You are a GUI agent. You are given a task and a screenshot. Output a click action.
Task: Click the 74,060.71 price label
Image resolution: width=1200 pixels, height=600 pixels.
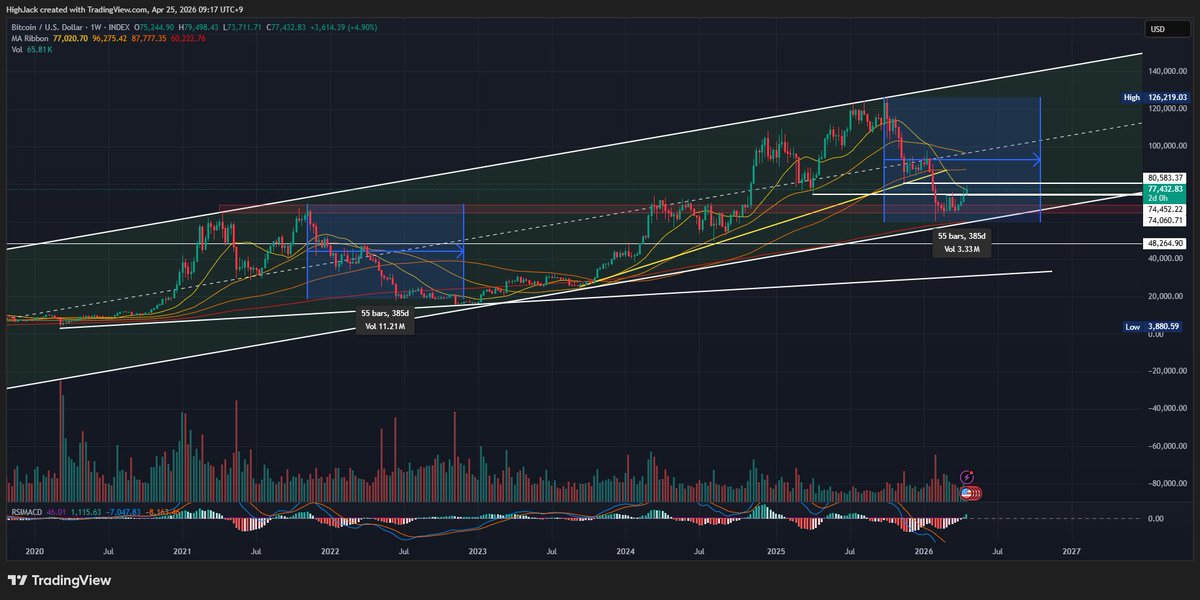pyautogui.click(x=1166, y=220)
